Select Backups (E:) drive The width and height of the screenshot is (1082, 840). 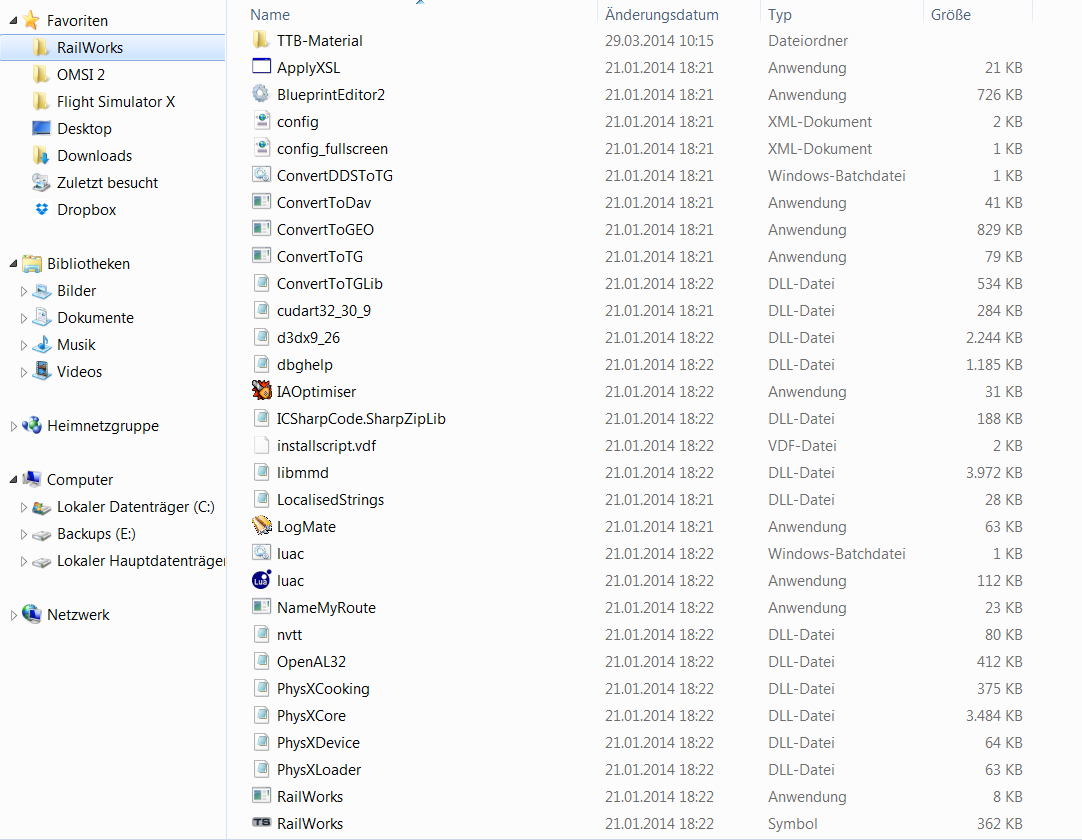click(96, 534)
